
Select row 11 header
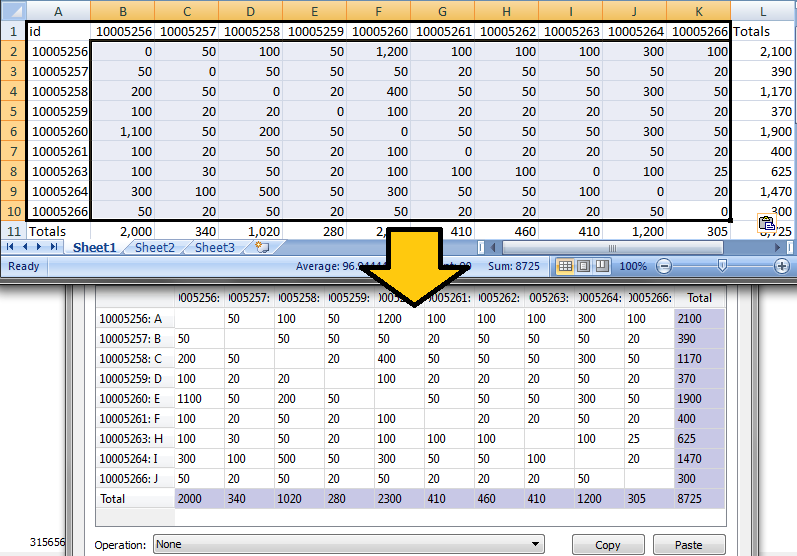[13, 231]
